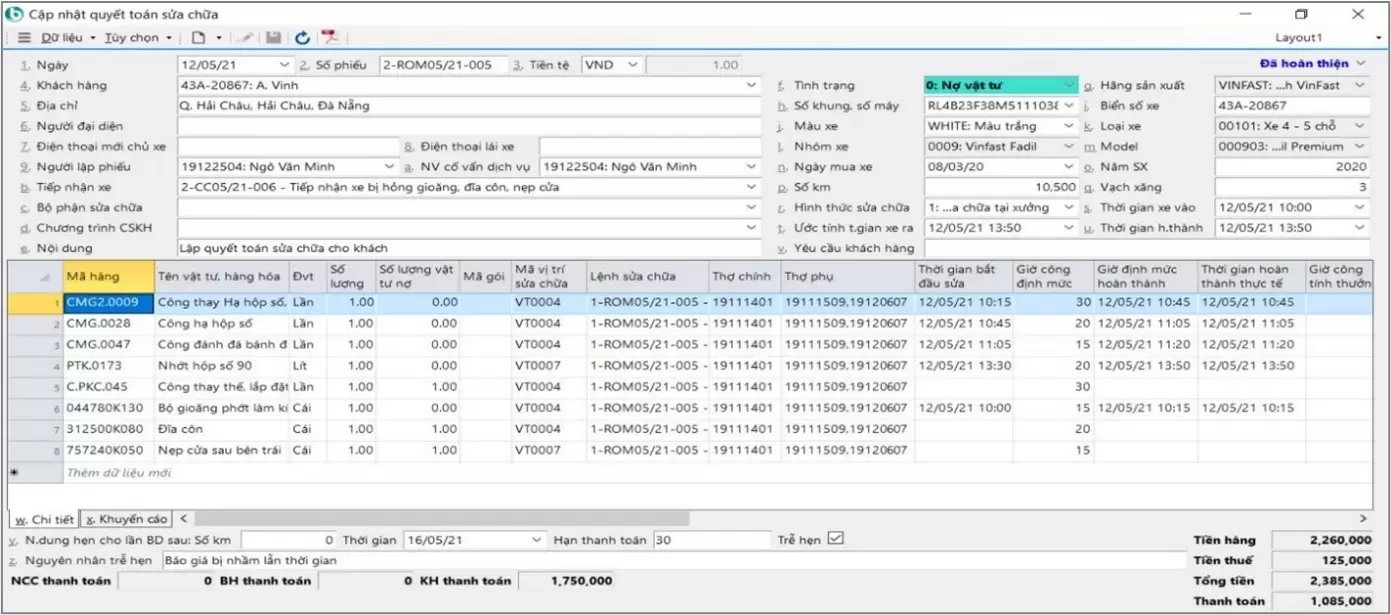Open the Tiền tệ VND dropdown
This screenshot has width=1391, height=615.
tap(632, 65)
